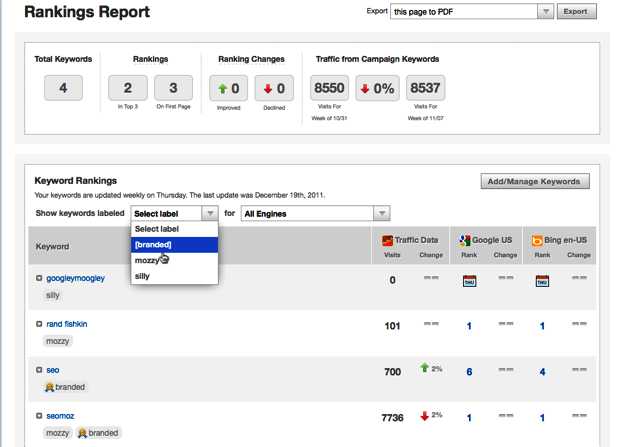Click green up arrow in seo row
620x447 pixels.
[x=425, y=368]
